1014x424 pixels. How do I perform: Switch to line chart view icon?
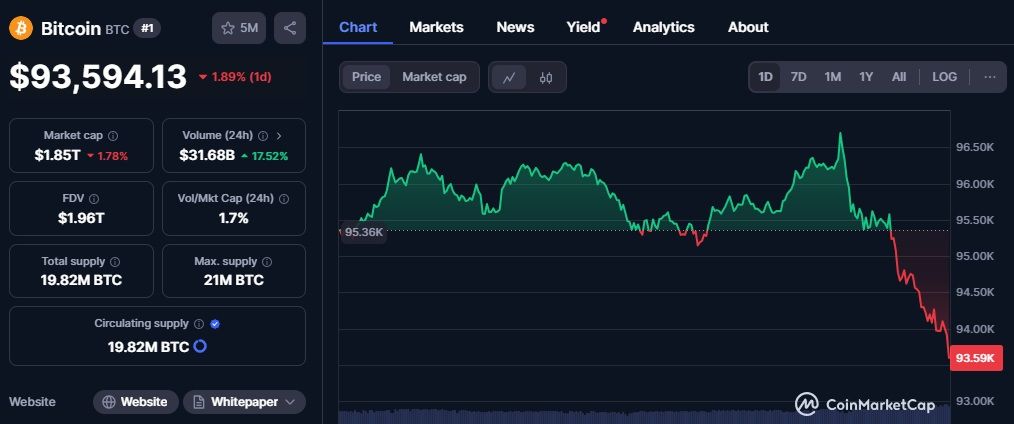coord(510,78)
